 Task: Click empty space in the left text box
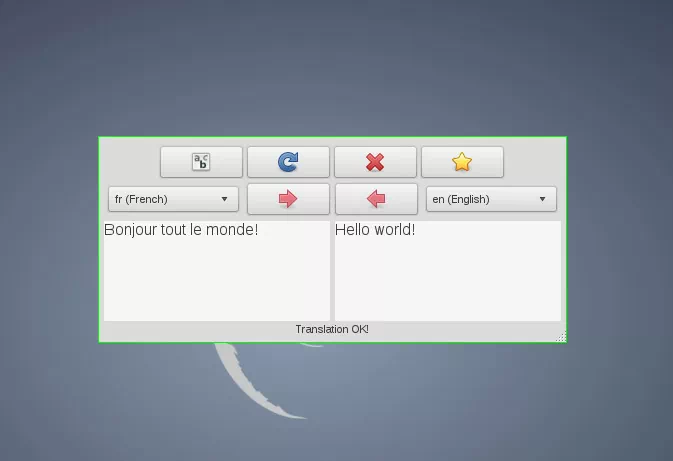point(216,285)
